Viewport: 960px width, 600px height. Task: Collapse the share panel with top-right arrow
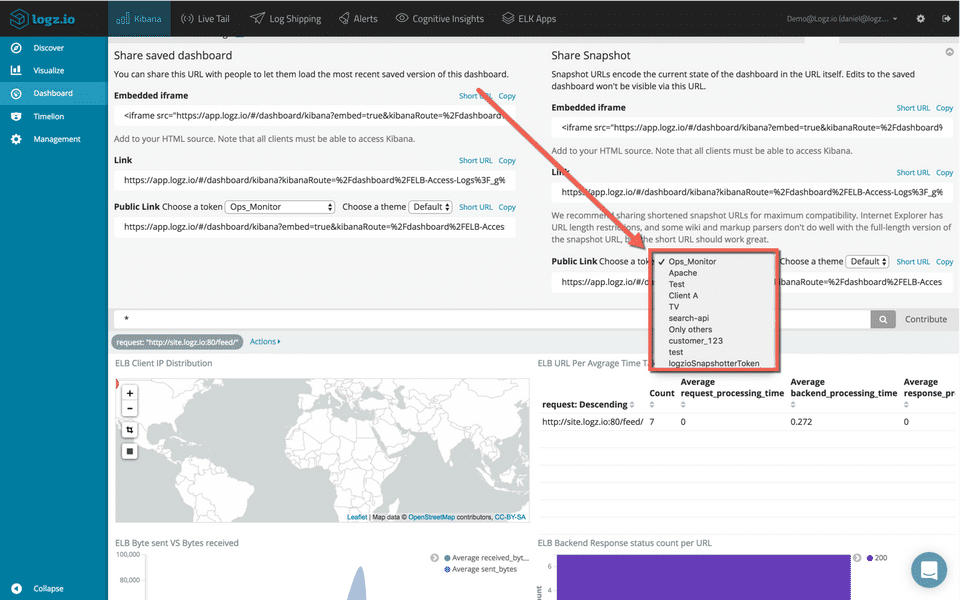coord(950,53)
